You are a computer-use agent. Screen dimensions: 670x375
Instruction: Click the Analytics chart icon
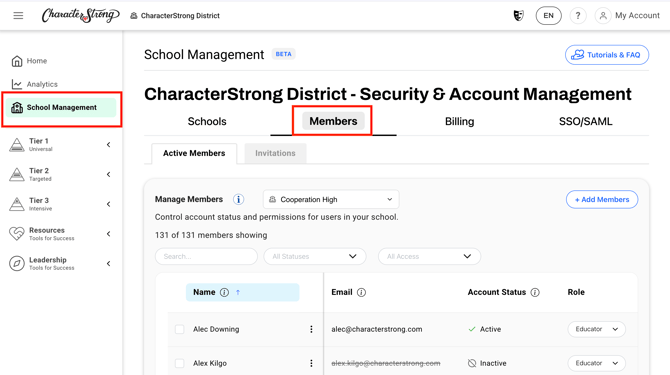tap(17, 84)
